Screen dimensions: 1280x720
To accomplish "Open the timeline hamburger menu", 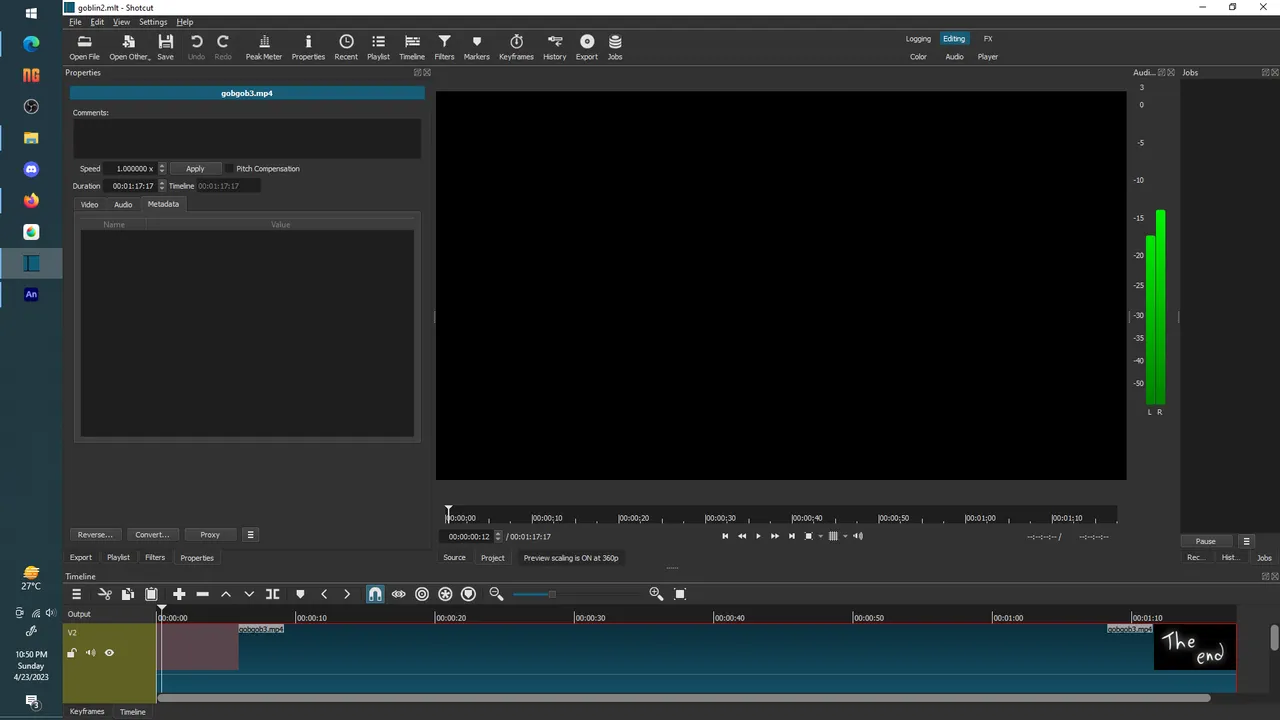I will coord(76,594).
